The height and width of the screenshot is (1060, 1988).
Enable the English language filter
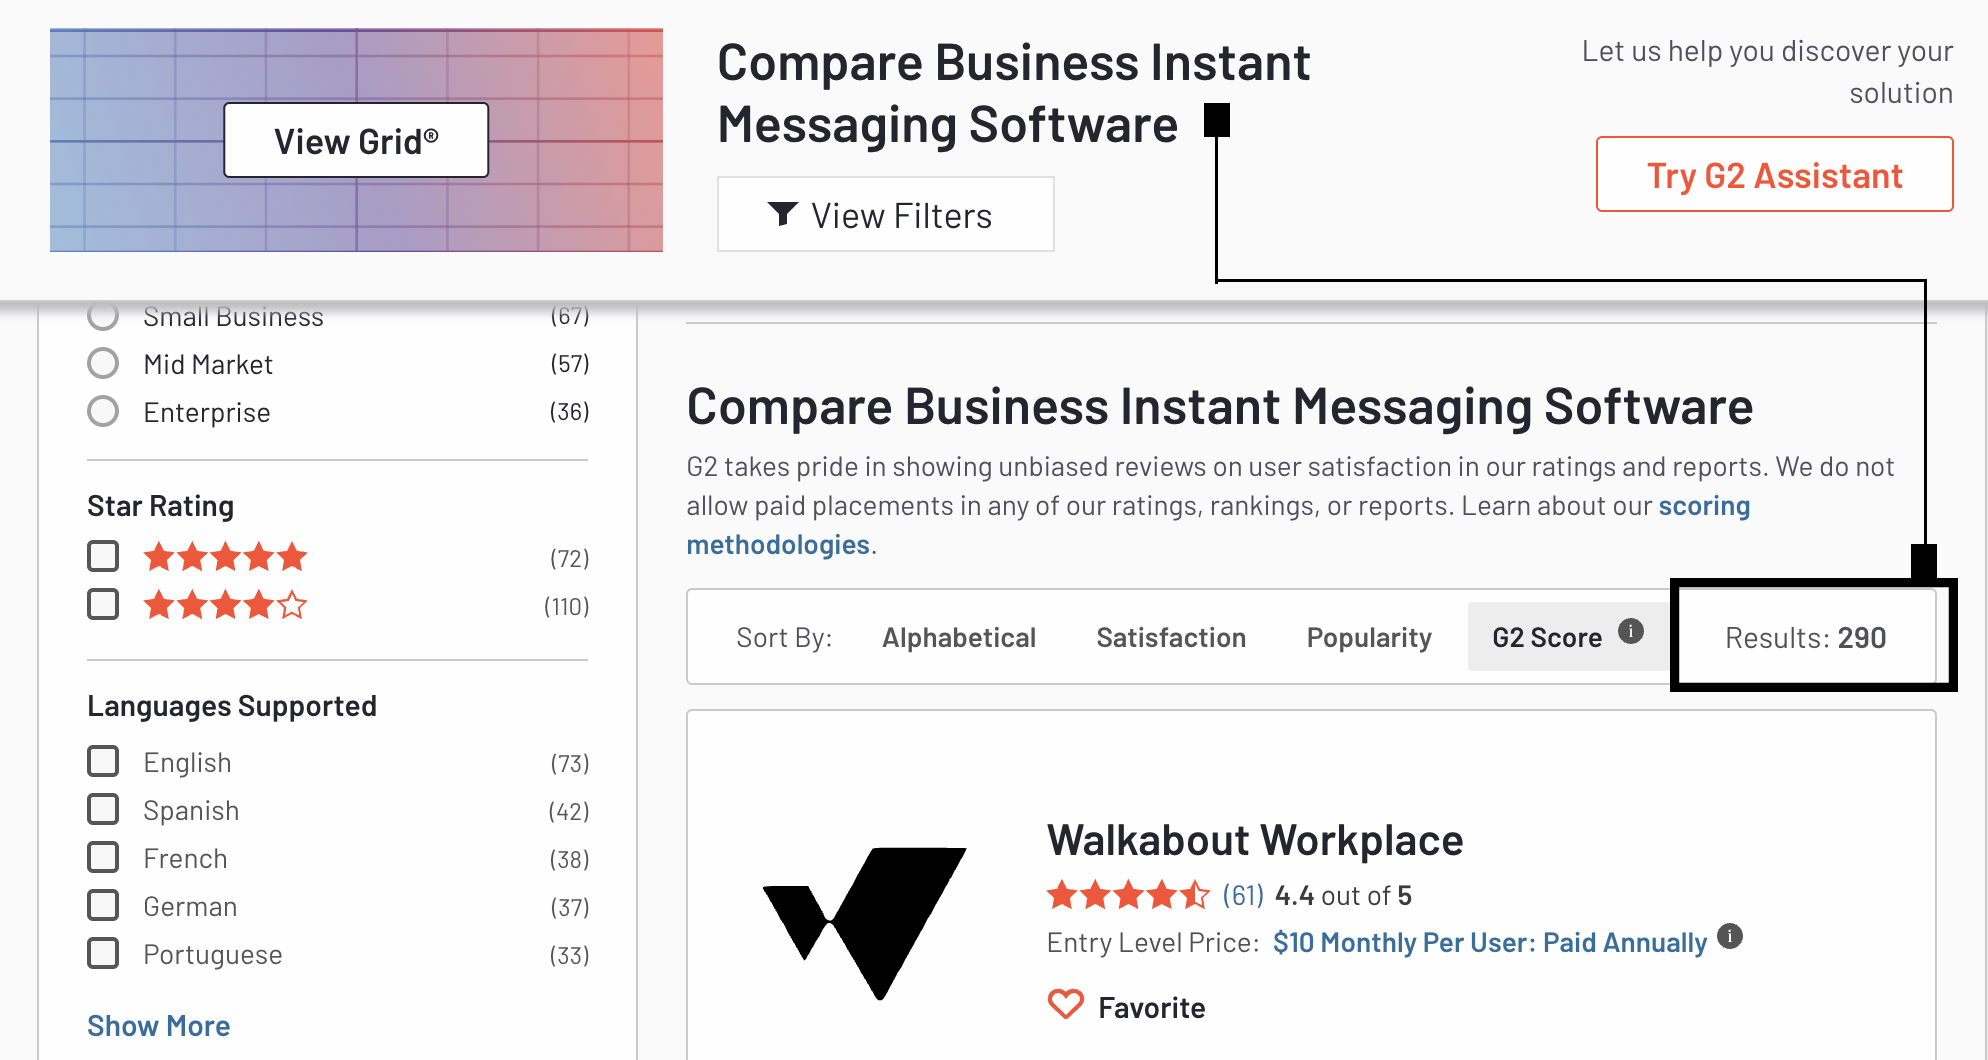pos(103,761)
